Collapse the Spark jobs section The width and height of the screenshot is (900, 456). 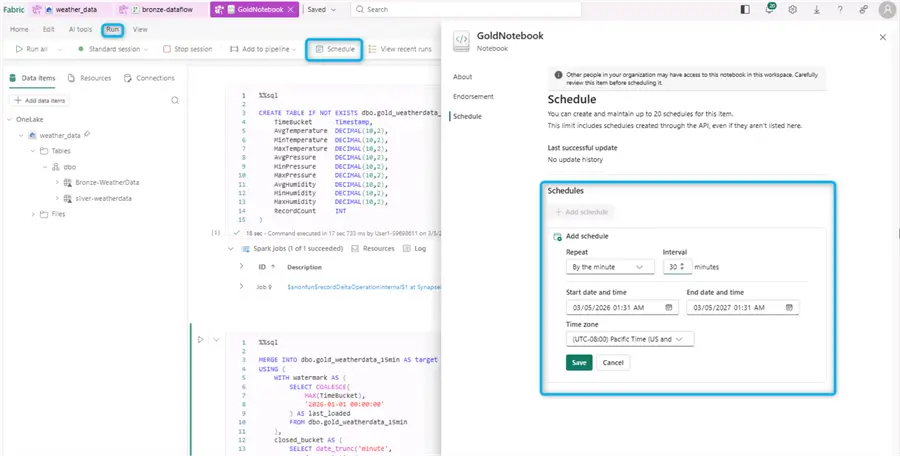(x=231, y=249)
